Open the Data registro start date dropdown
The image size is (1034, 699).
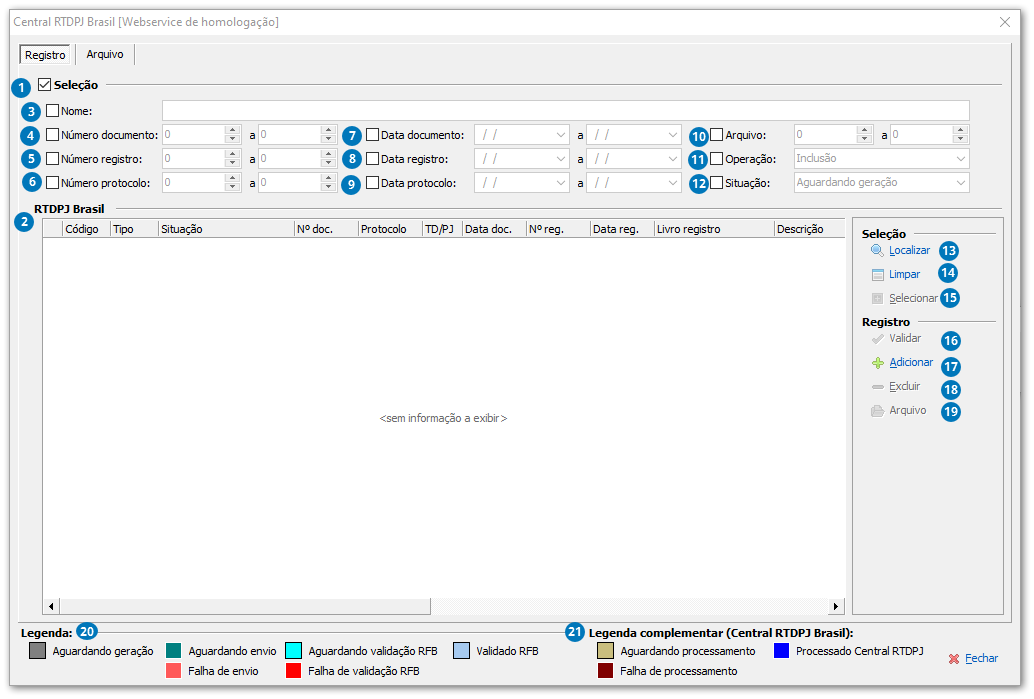tap(561, 159)
